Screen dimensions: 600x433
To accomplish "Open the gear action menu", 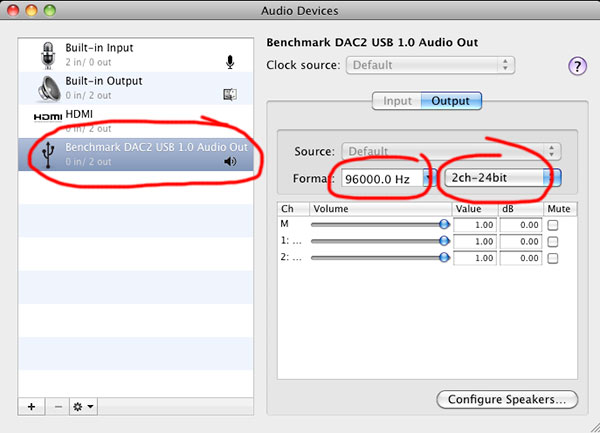I will [83, 406].
